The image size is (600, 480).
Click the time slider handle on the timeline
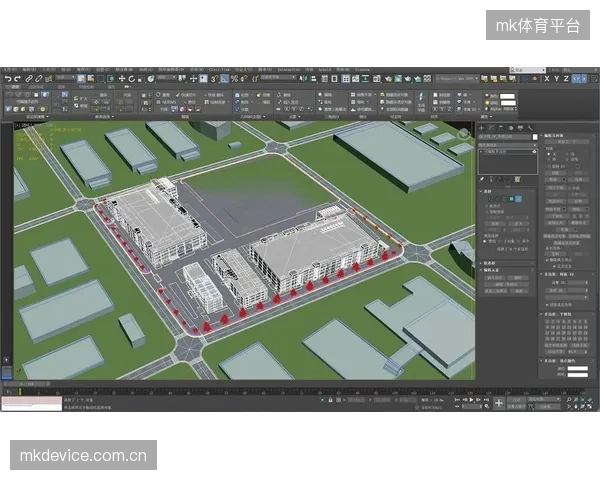click(x=27, y=384)
